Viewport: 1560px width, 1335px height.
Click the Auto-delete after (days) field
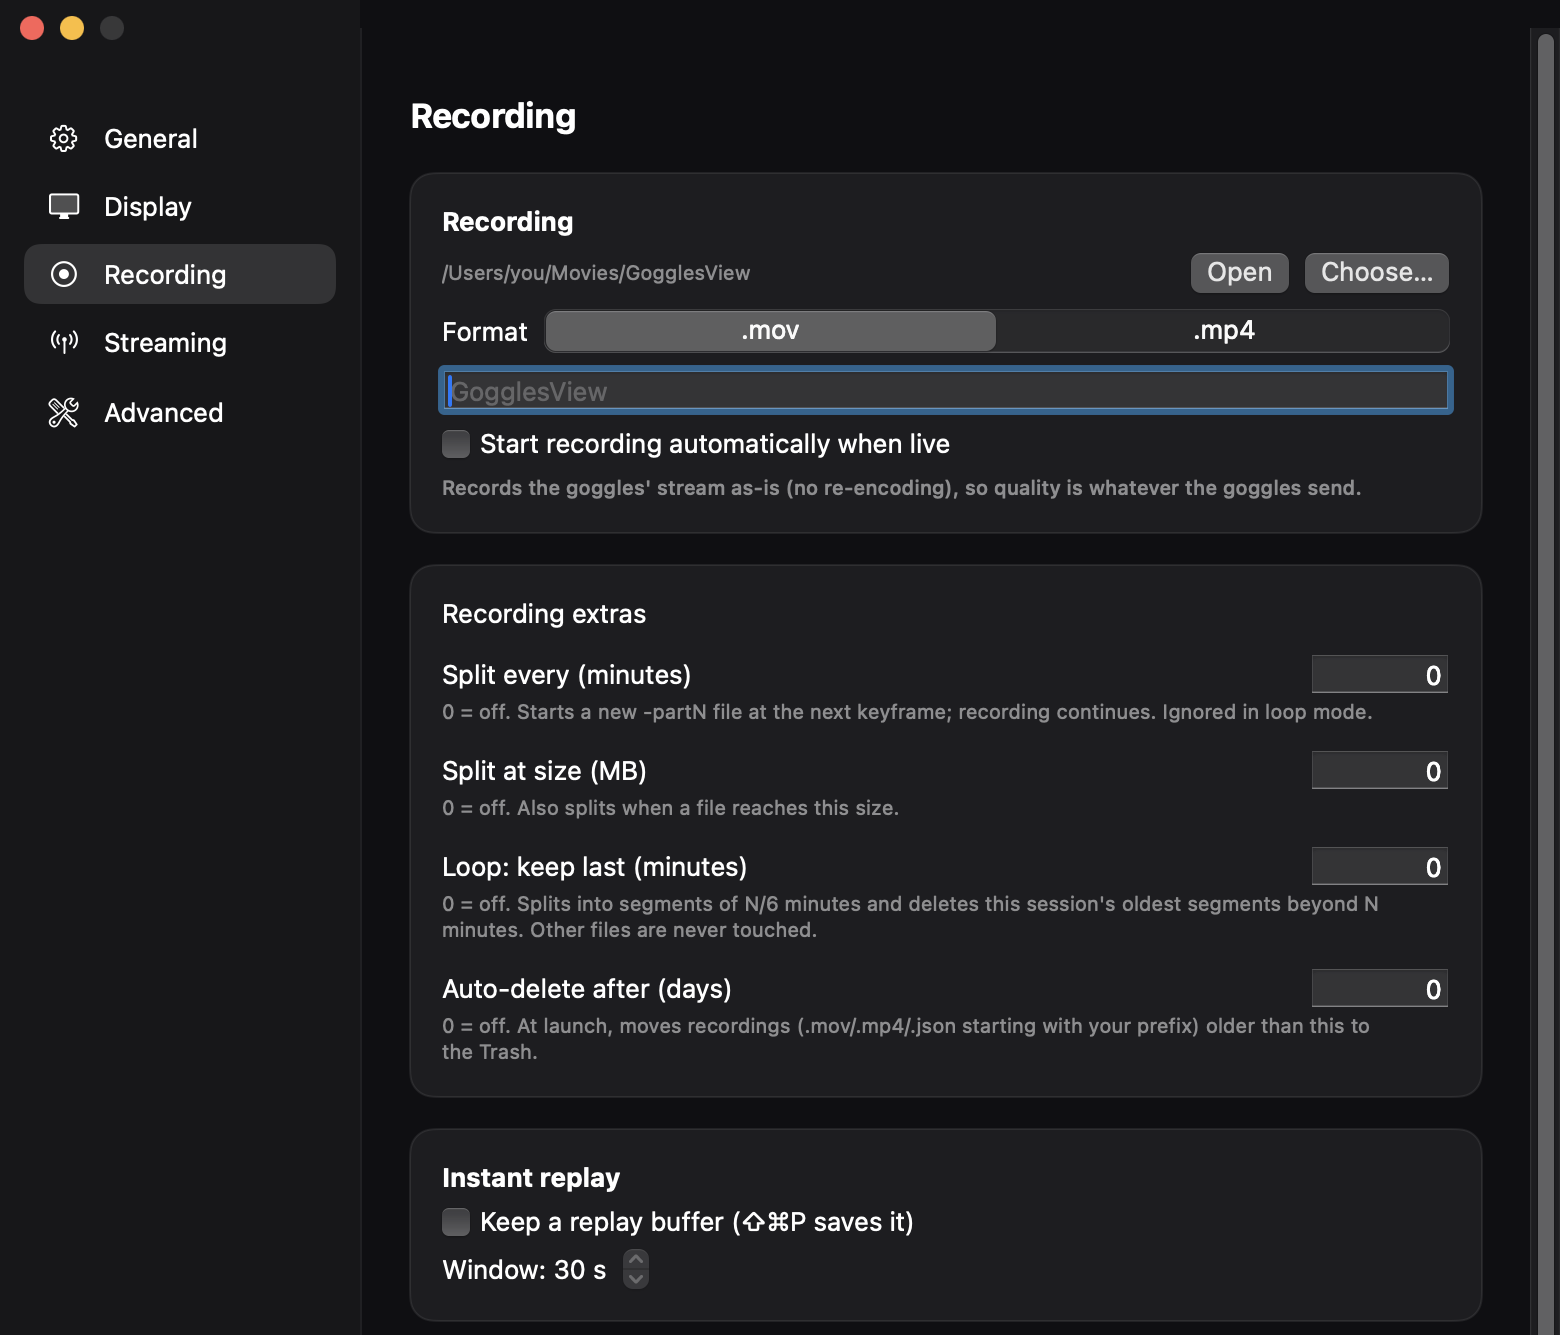(1380, 989)
